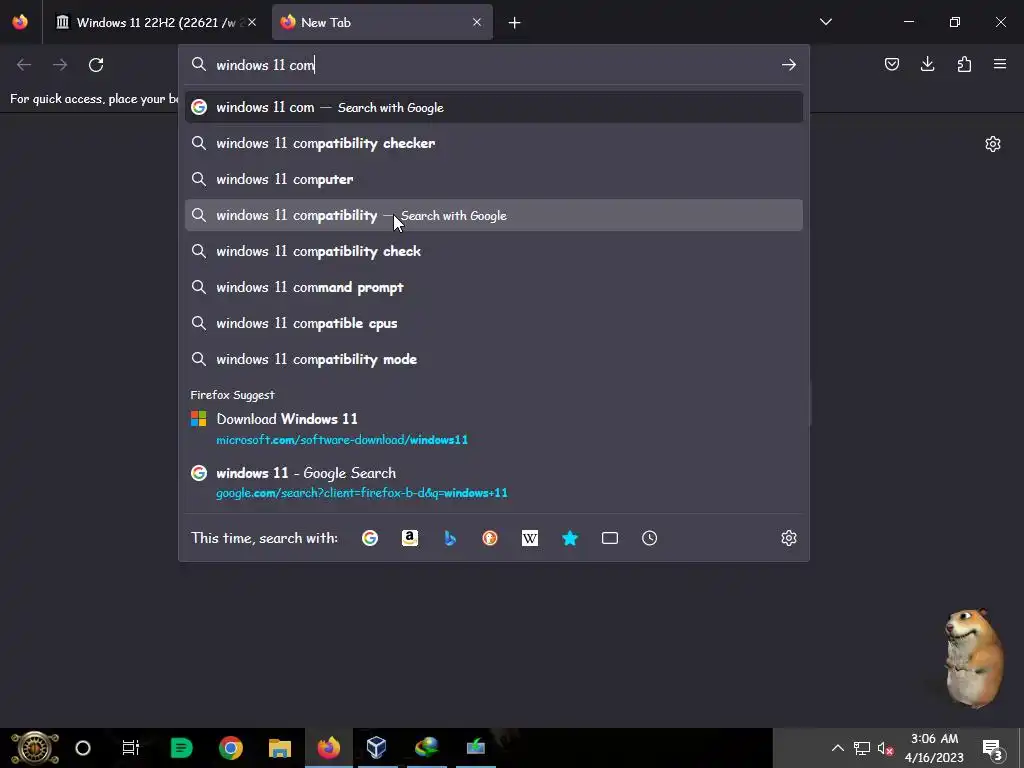Choose highlighted 'windows 11 compatibility' suggestion
Screen dimensions: 1024x768
coord(494,215)
